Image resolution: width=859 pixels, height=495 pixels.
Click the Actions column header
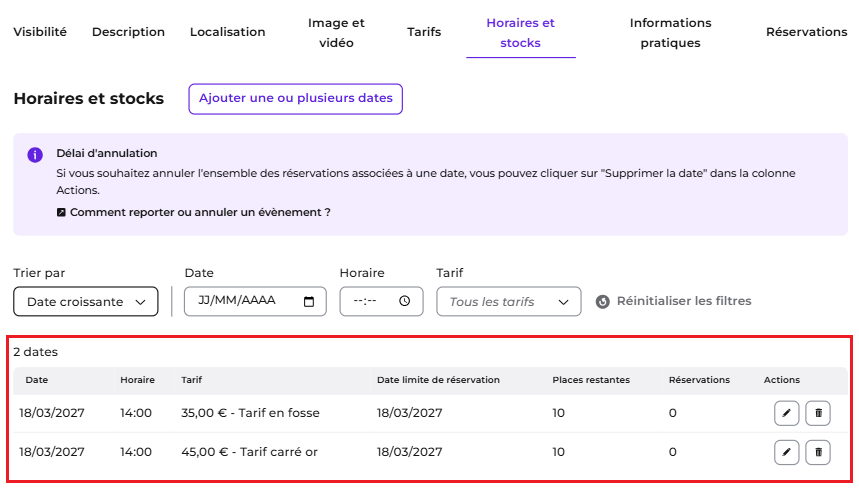[782, 380]
